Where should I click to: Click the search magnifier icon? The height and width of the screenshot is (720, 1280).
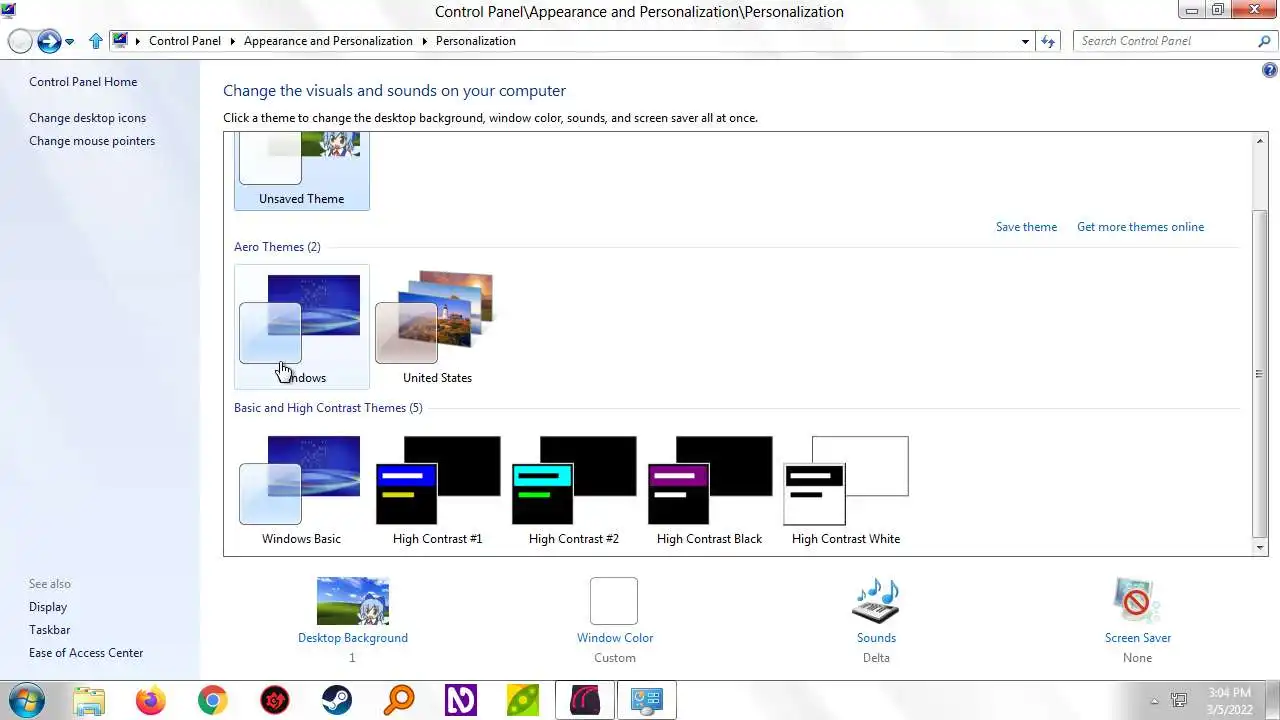[1264, 41]
